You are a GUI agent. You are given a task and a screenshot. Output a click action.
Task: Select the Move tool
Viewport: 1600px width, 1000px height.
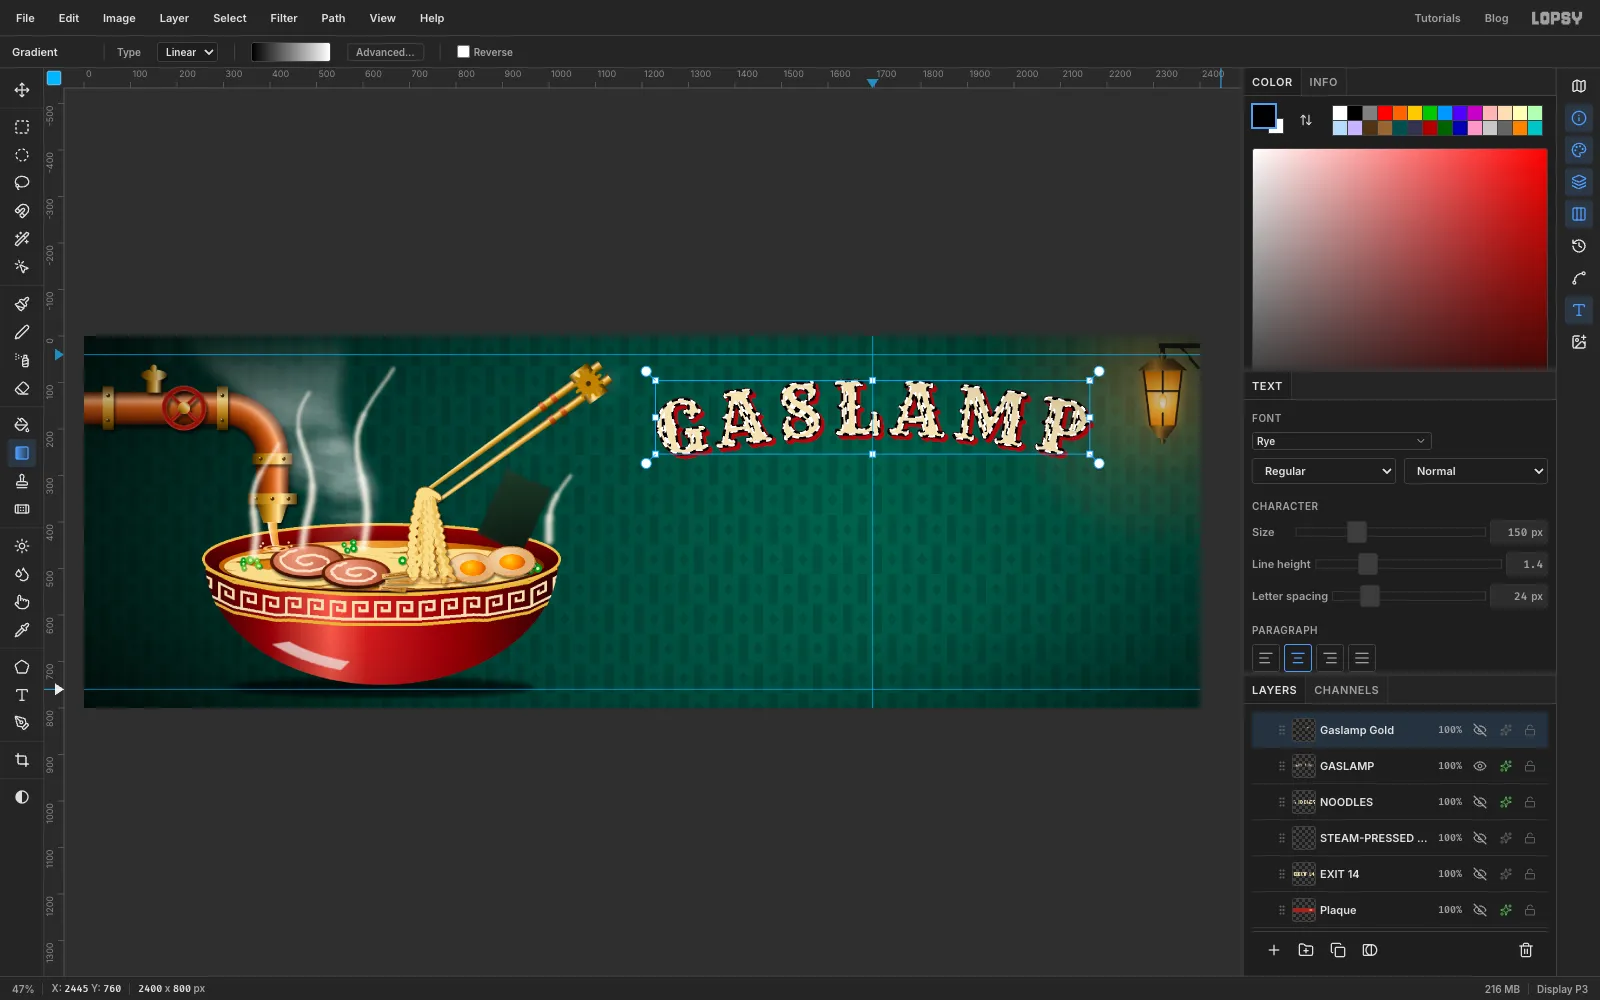[22, 90]
